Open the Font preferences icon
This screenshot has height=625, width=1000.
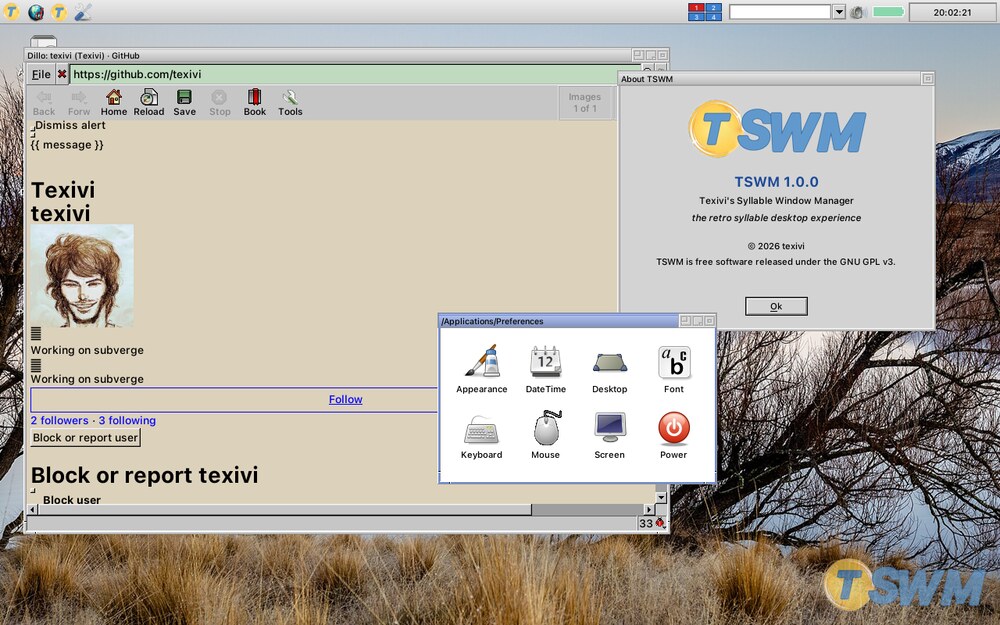(x=673, y=369)
